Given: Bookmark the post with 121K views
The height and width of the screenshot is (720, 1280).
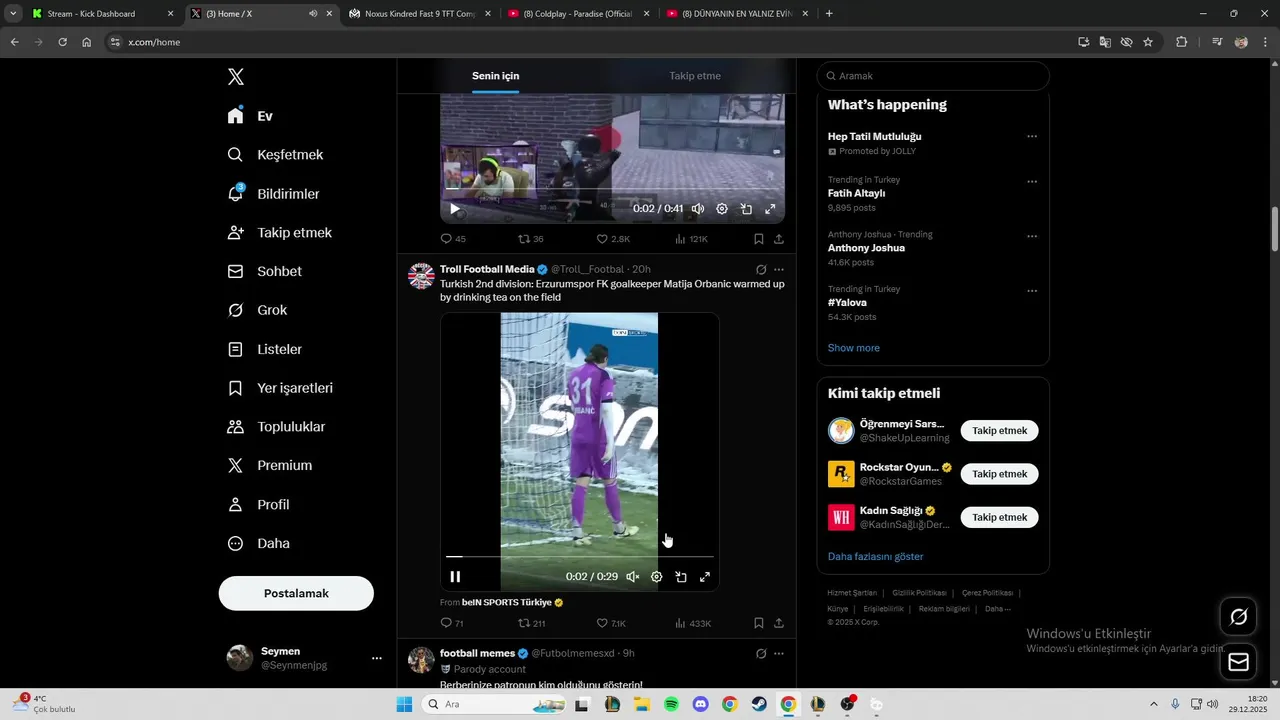Looking at the screenshot, I should pyautogui.click(x=759, y=239).
